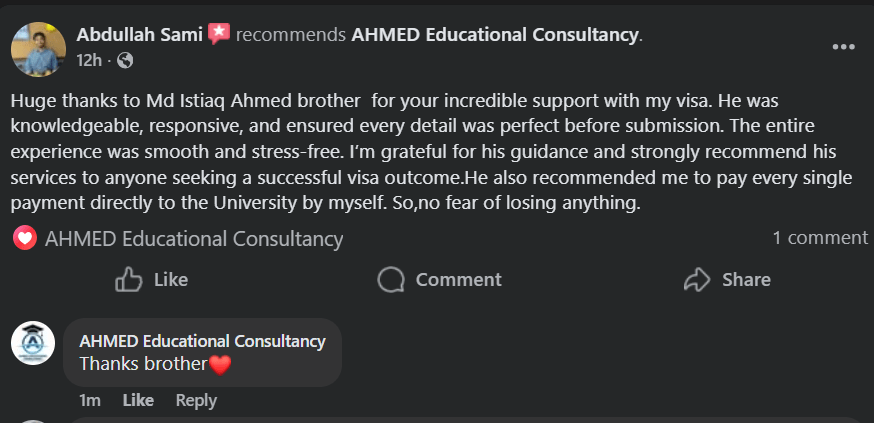Click the star recommendation badge beside Abdullah Sami

point(219,34)
